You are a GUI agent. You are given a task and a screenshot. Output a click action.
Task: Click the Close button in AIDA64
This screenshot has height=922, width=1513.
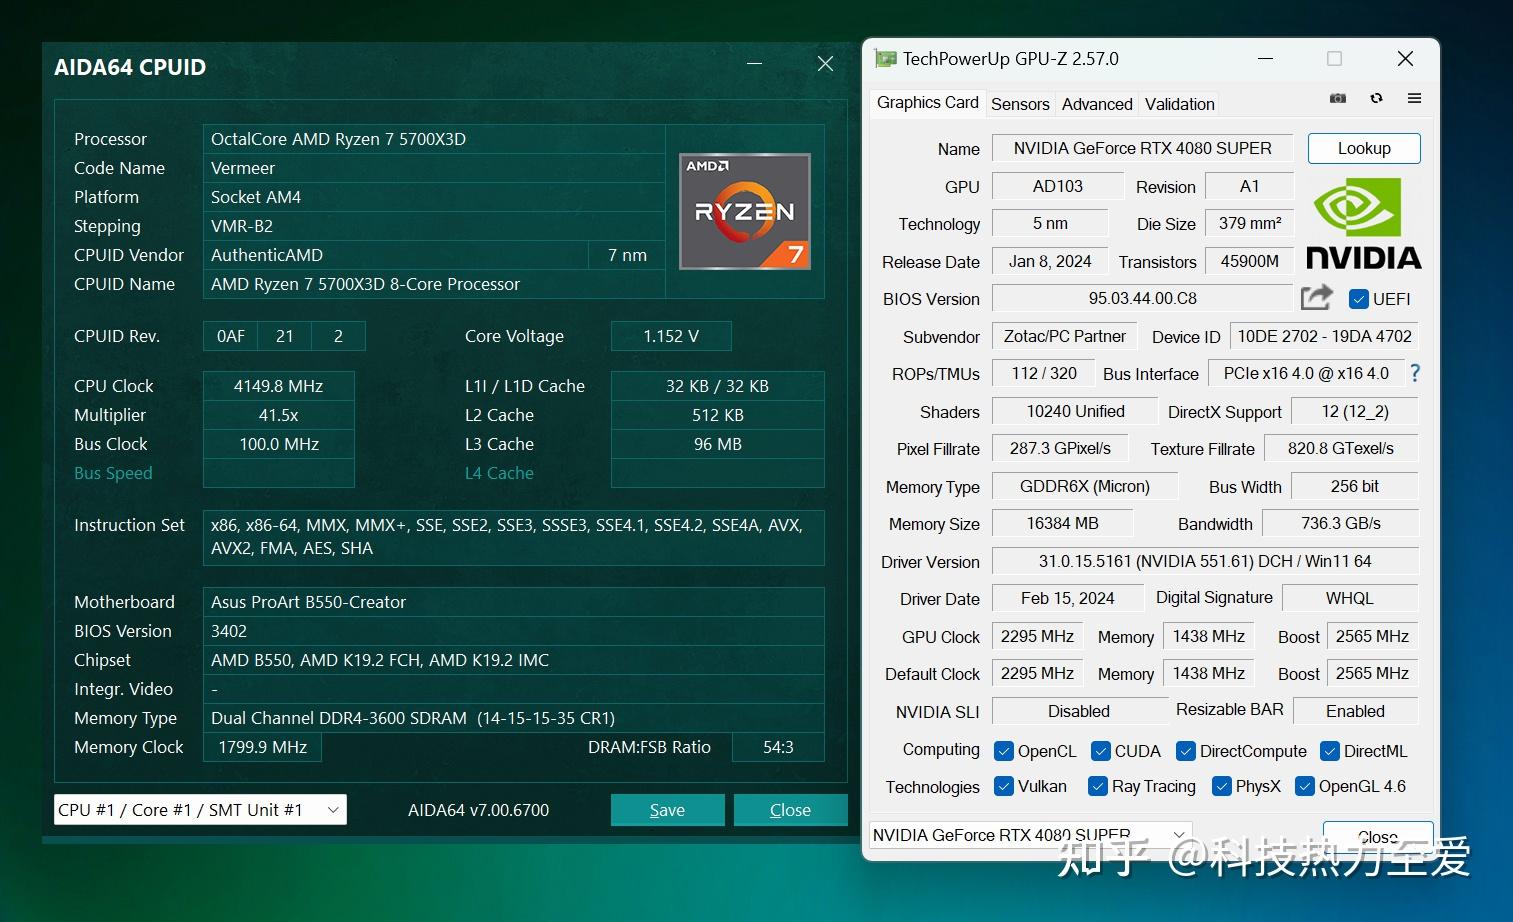(790, 810)
